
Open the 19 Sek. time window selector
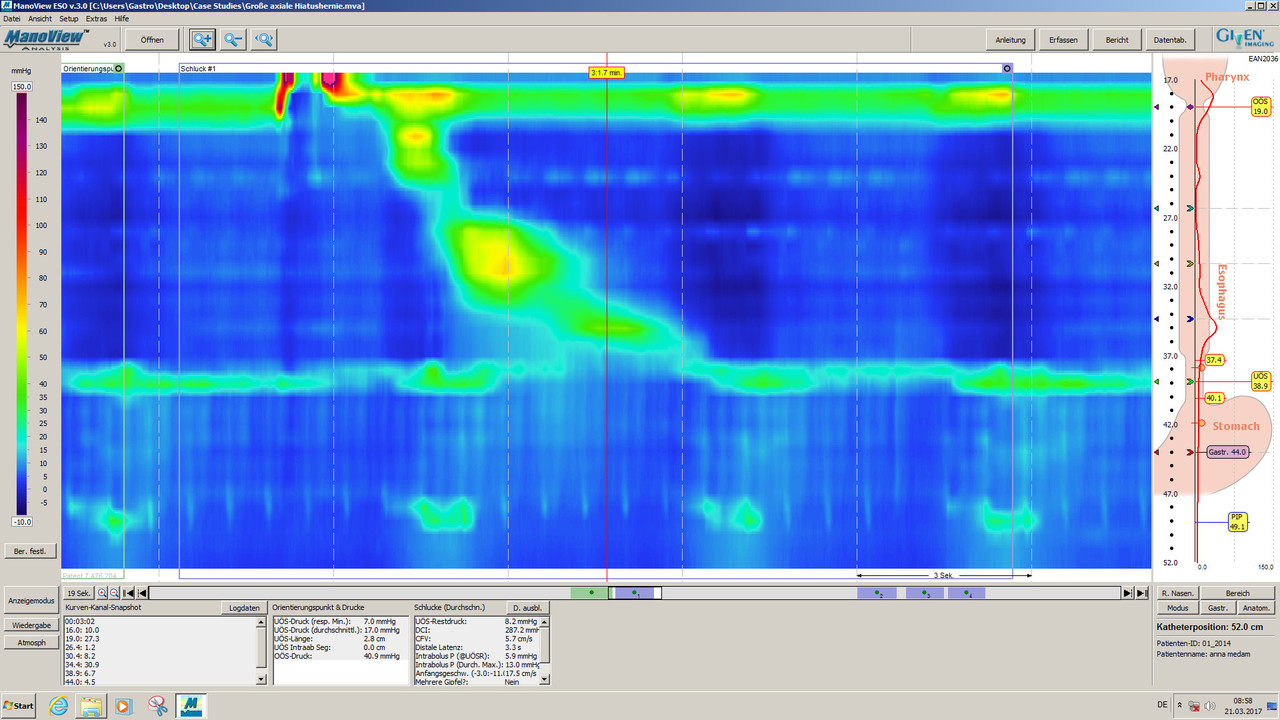pyautogui.click(x=79, y=593)
